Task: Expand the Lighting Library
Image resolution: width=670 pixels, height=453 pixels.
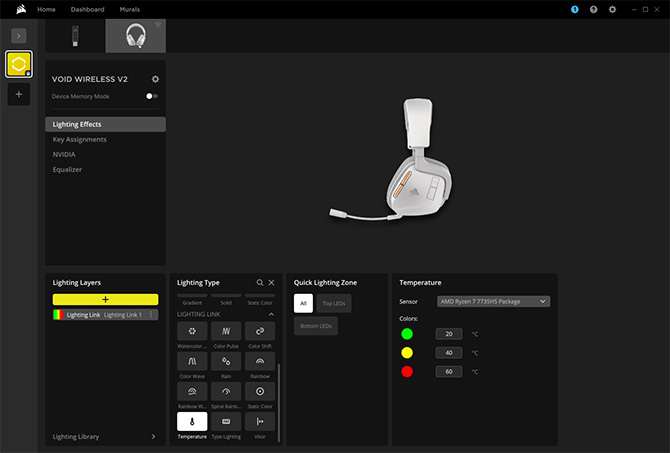Action: click(106, 436)
